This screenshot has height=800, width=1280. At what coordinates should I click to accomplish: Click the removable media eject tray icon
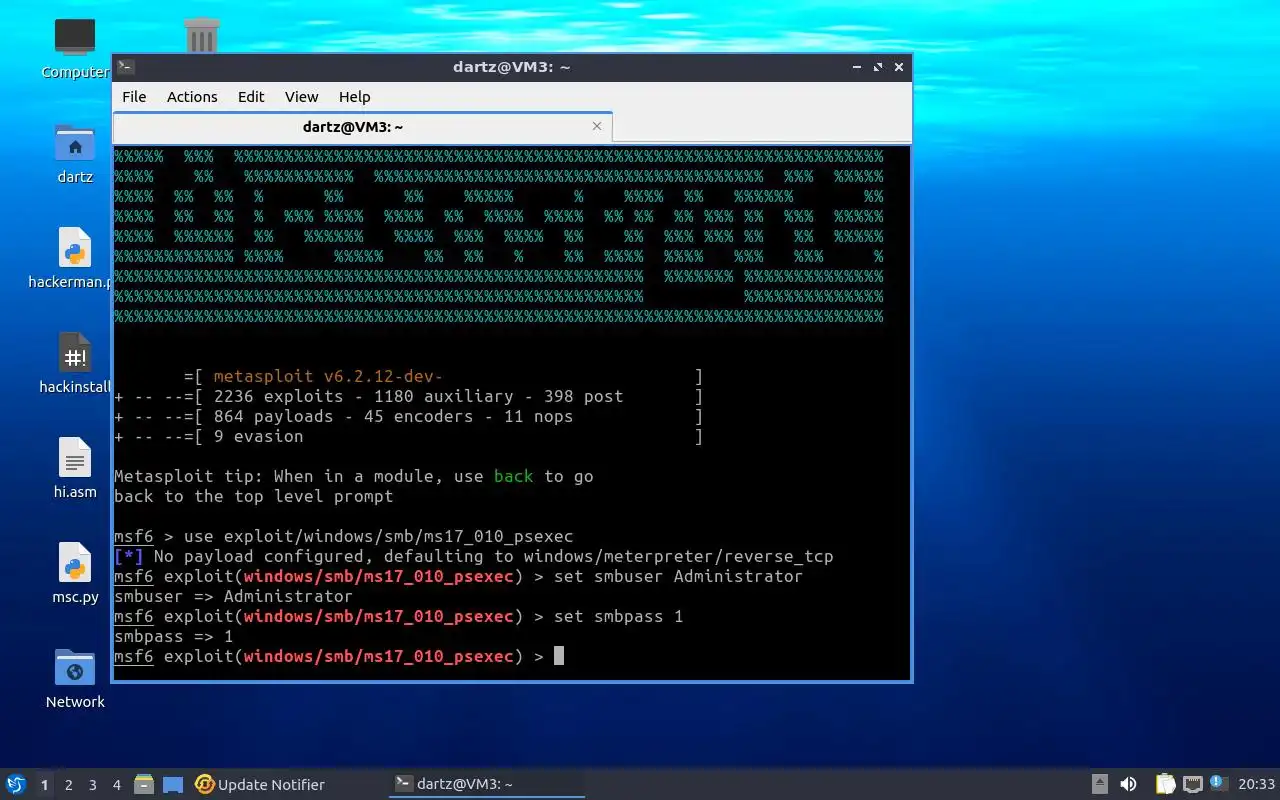coord(1099,784)
